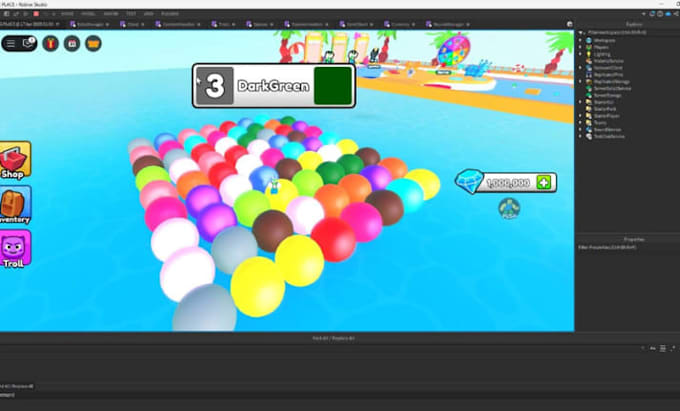The height and width of the screenshot is (411, 680).
Task: Click the Explorer panel title
Action: click(x=634, y=24)
